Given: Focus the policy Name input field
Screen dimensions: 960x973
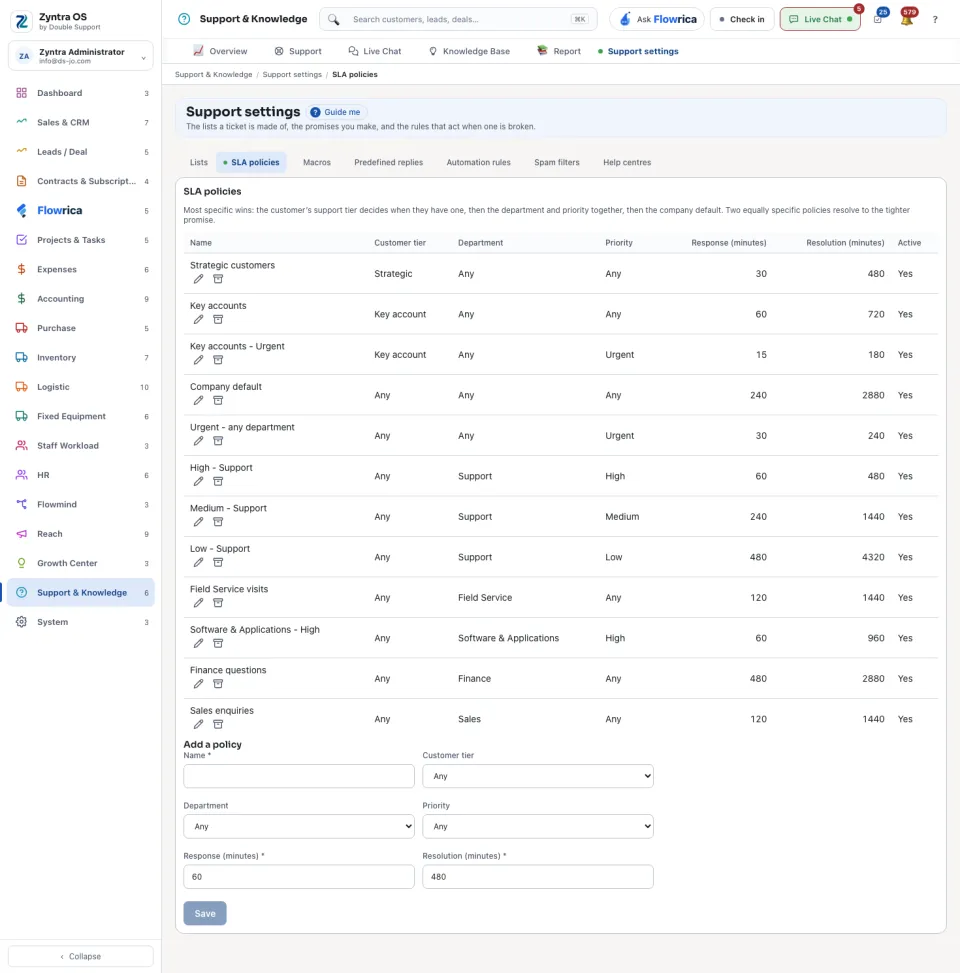Looking at the screenshot, I should (x=298, y=776).
